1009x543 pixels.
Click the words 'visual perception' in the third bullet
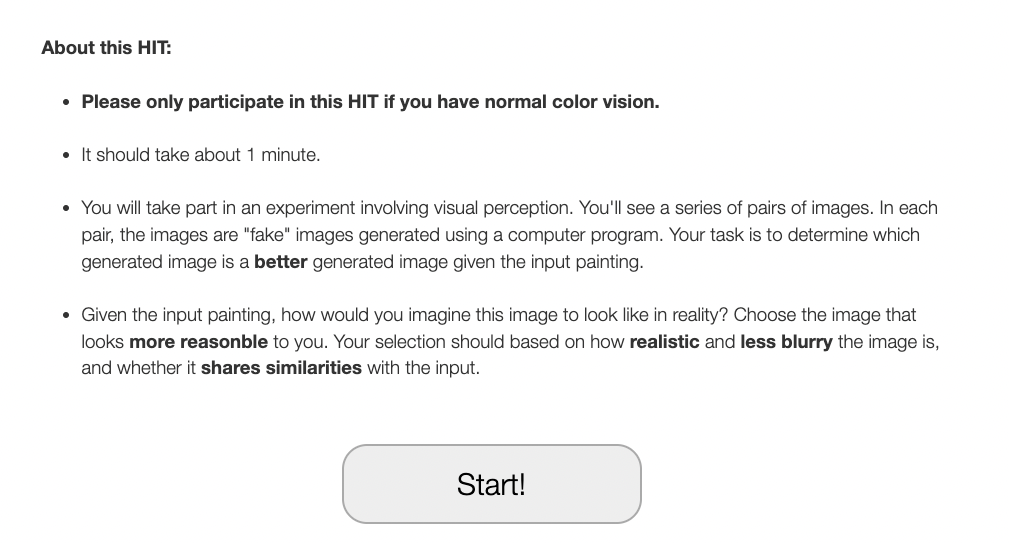coord(503,208)
